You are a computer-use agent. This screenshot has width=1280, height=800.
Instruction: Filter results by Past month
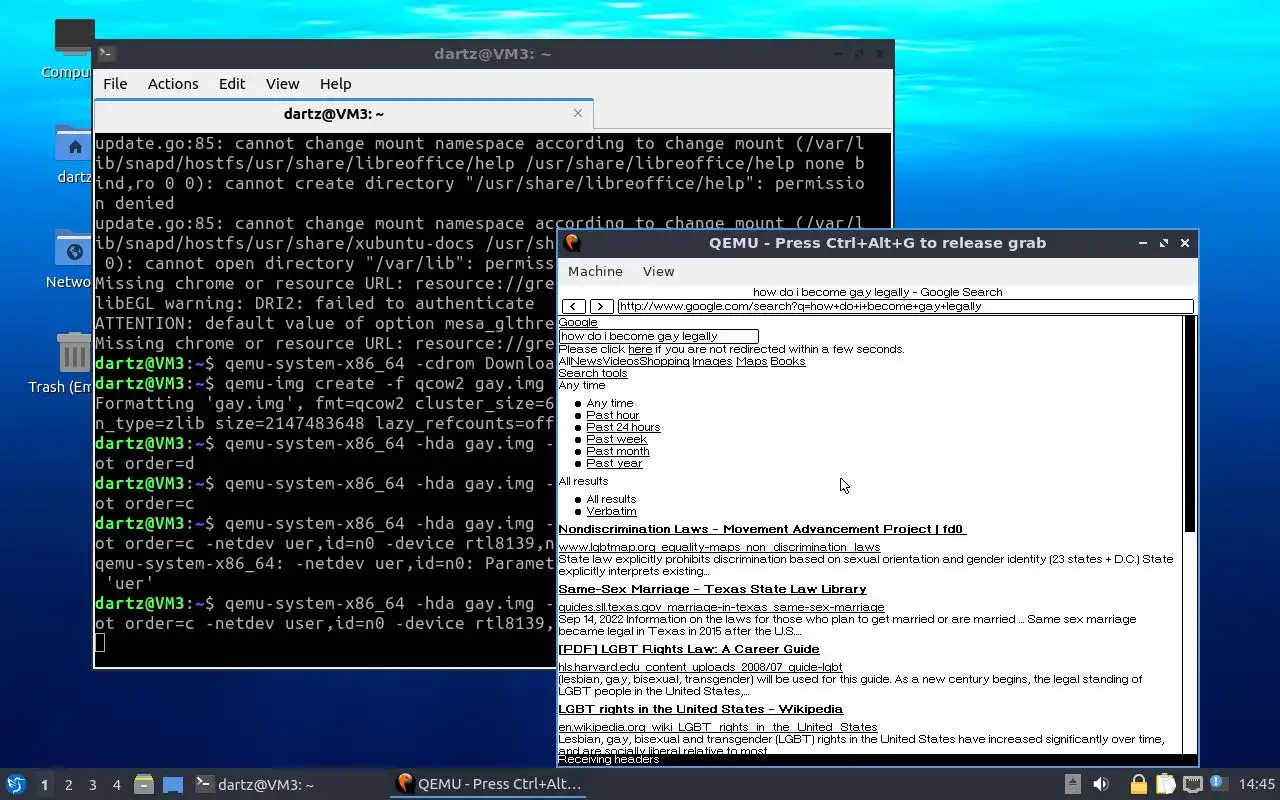point(618,451)
